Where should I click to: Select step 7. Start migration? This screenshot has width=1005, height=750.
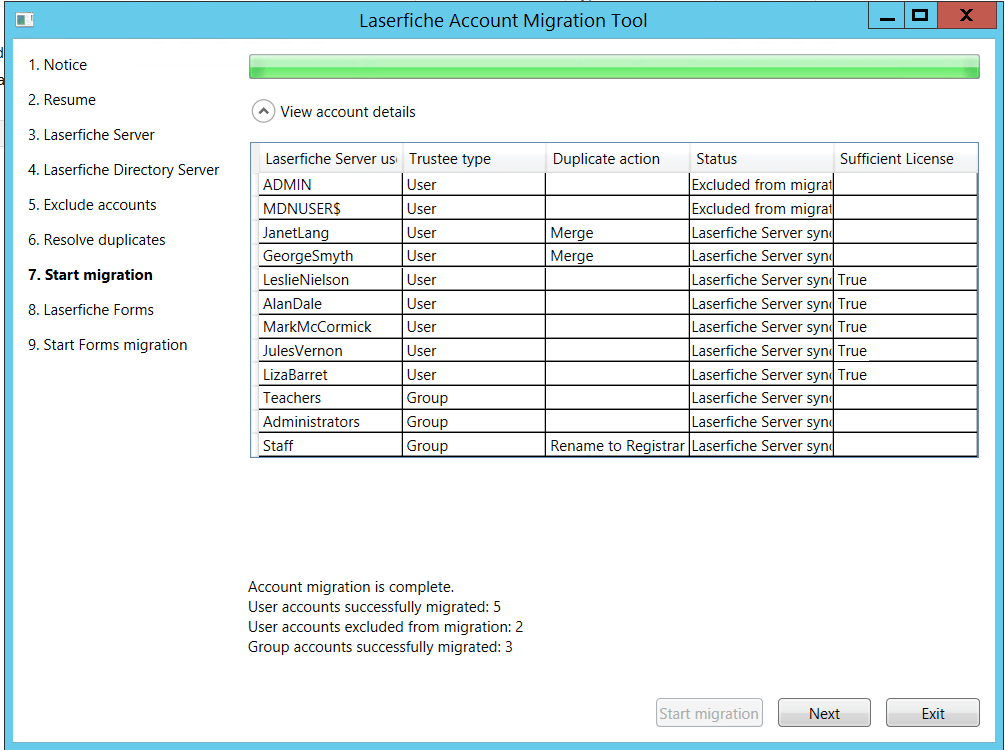click(90, 275)
